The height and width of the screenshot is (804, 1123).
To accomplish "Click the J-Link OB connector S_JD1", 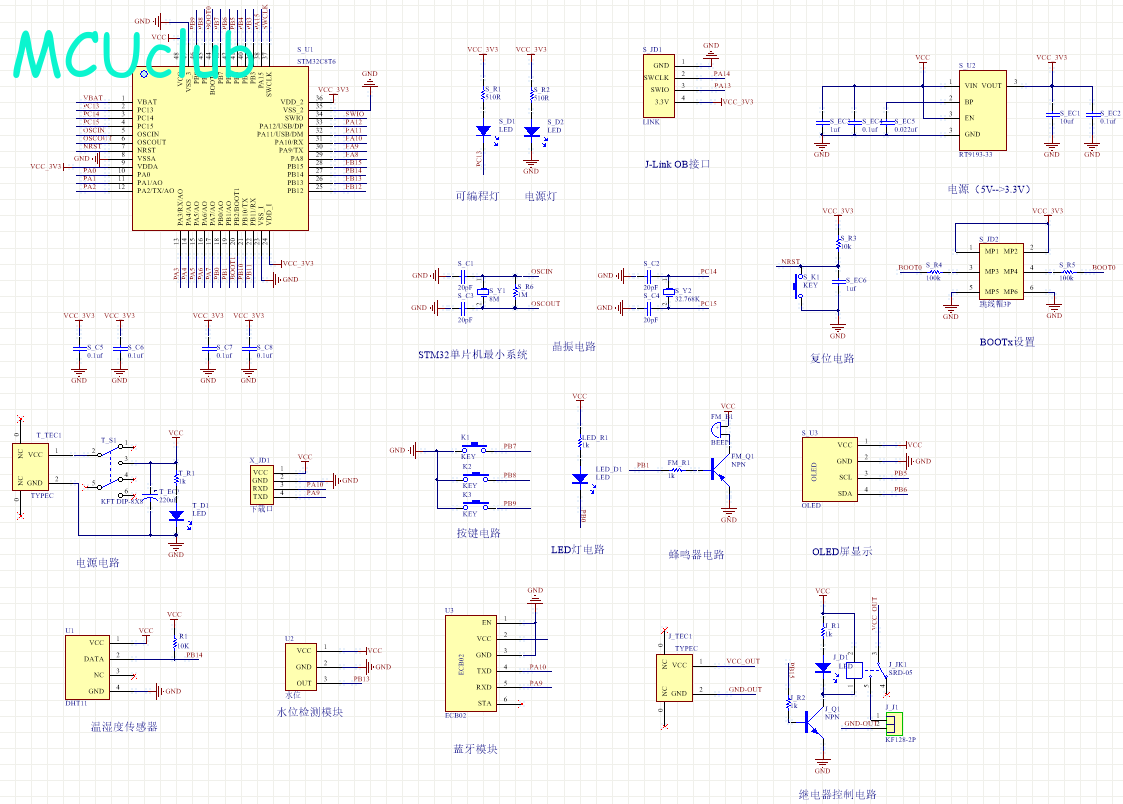I will 659,86.
